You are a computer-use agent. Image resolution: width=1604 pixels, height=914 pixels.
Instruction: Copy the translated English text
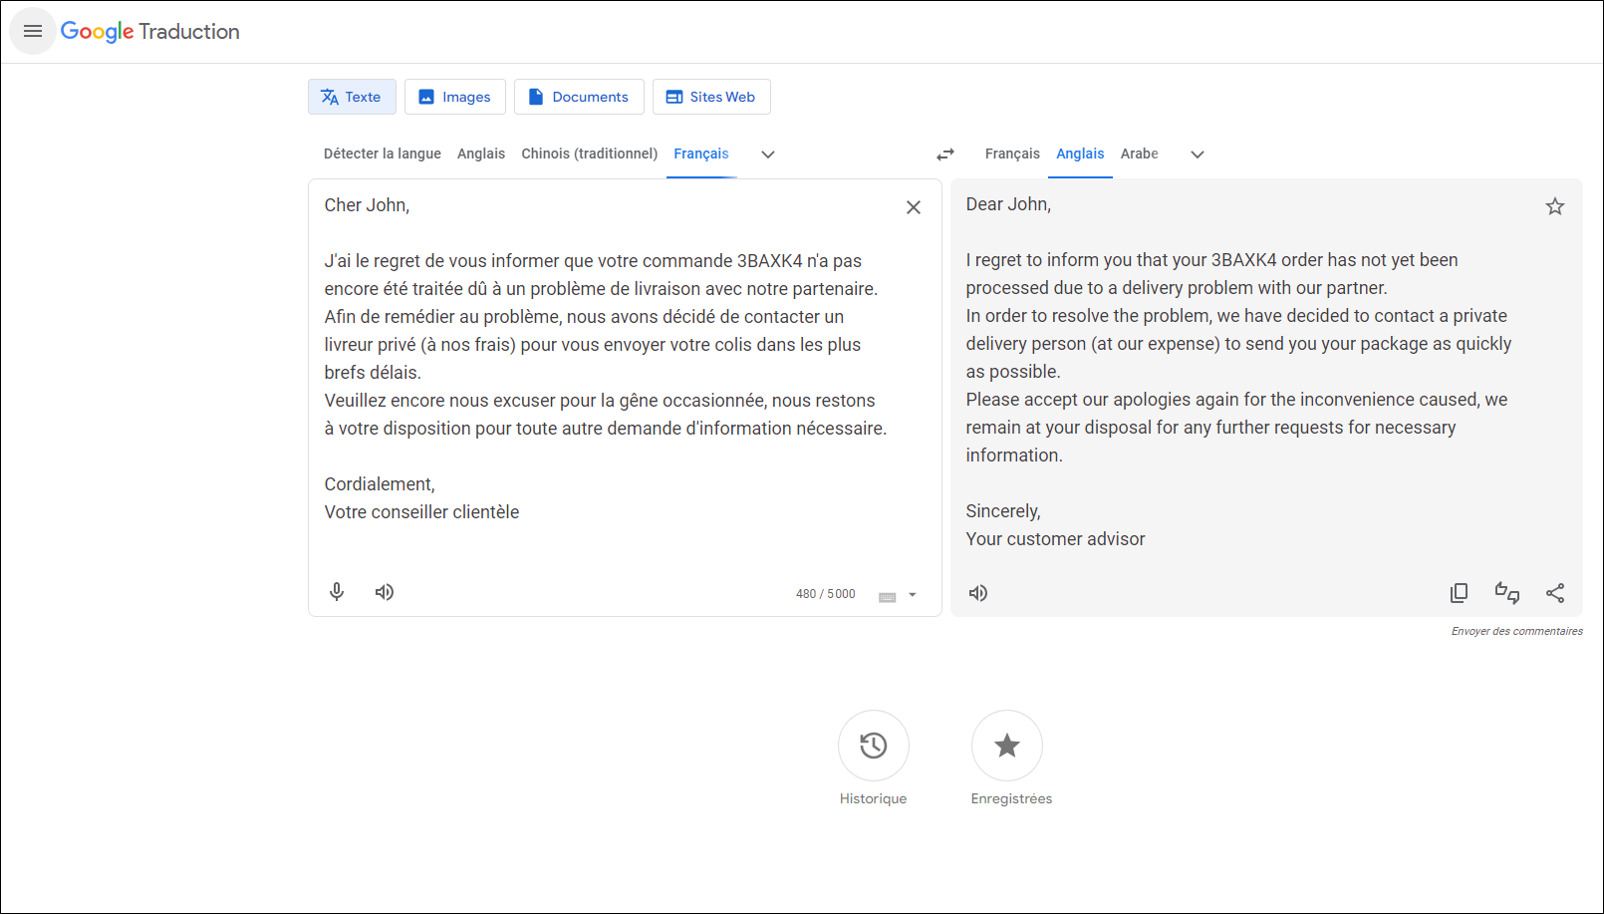[1459, 592]
